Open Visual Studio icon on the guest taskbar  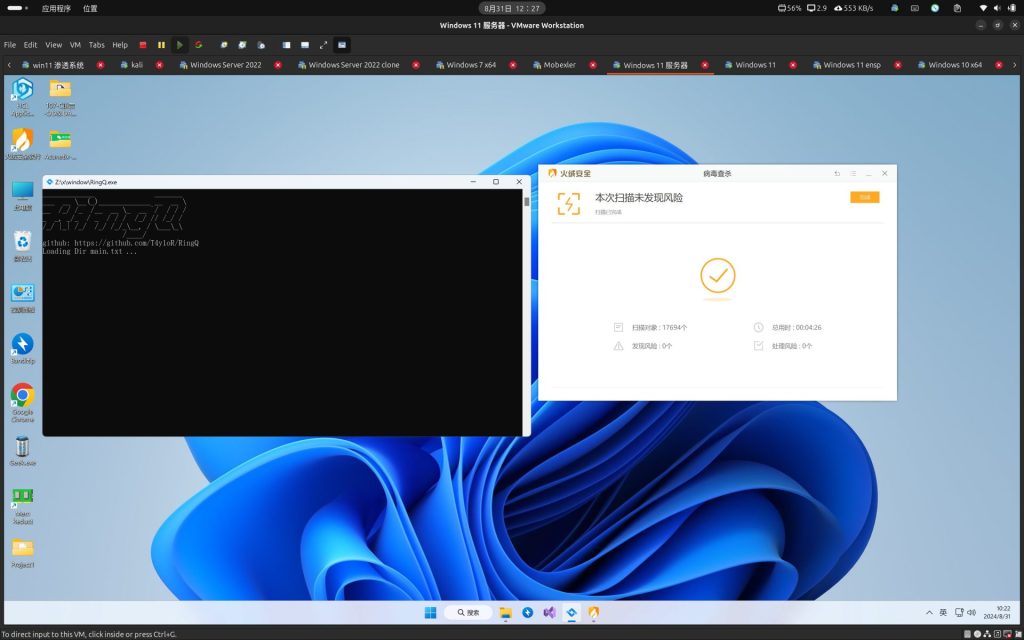coord(549,613)
